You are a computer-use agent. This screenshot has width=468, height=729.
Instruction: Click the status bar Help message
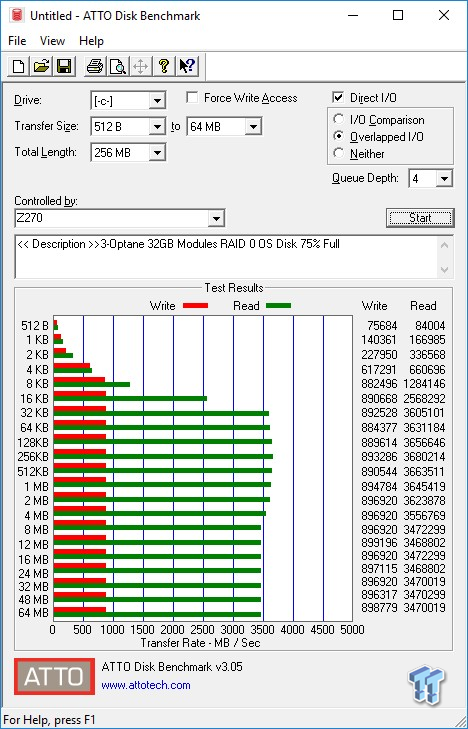pyautogui.click(x=49, y=720)
